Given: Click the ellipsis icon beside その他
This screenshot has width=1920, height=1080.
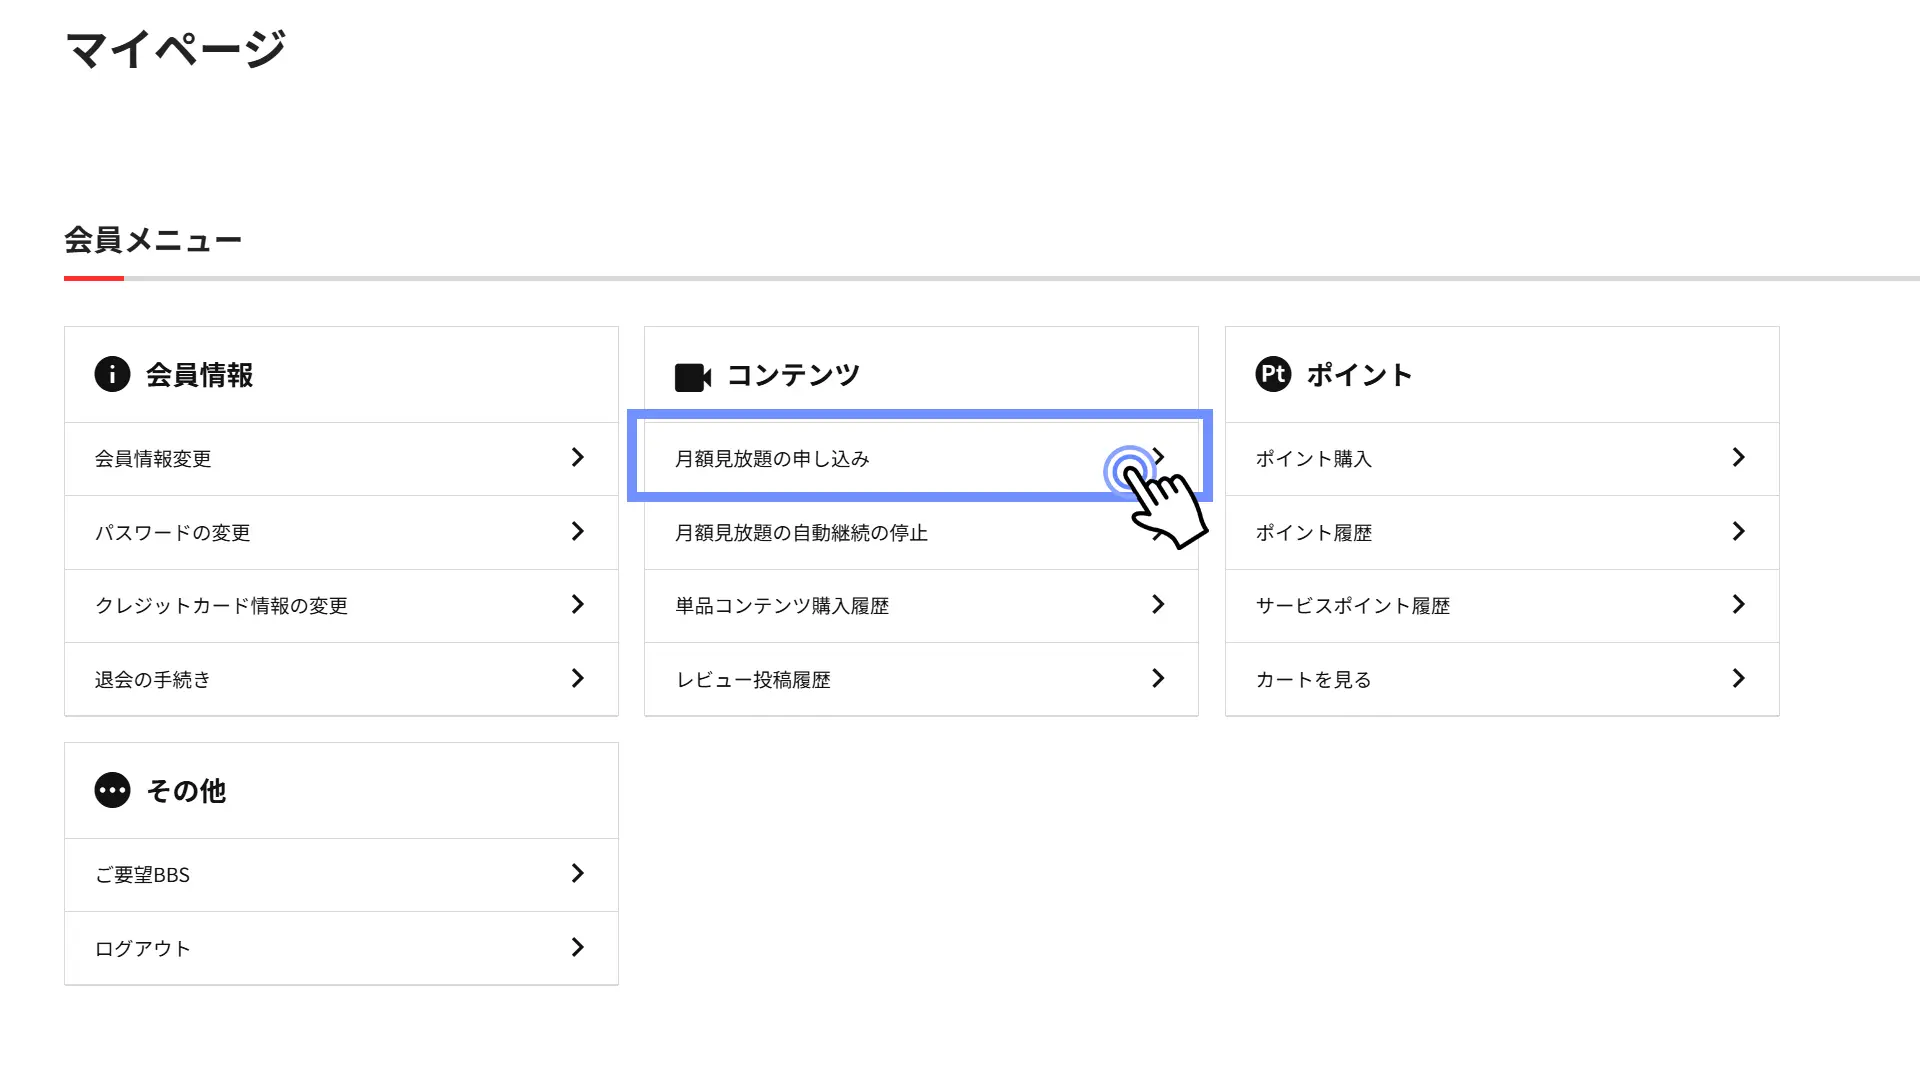Looking at the screenshot, I should 112,790.
